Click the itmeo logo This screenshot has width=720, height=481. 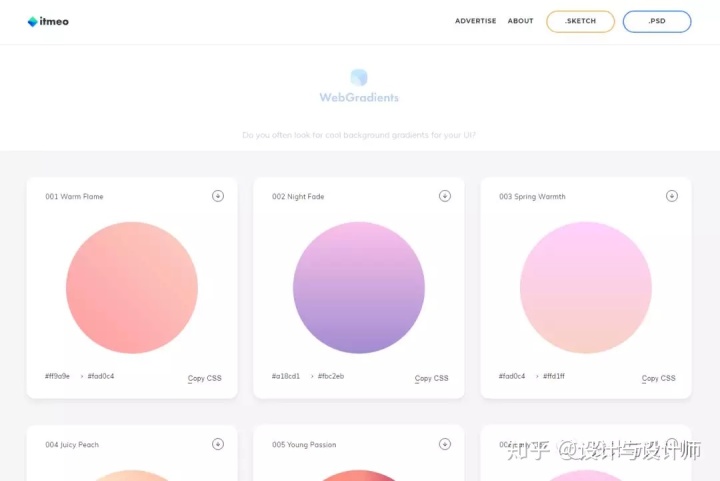point(48,22)
